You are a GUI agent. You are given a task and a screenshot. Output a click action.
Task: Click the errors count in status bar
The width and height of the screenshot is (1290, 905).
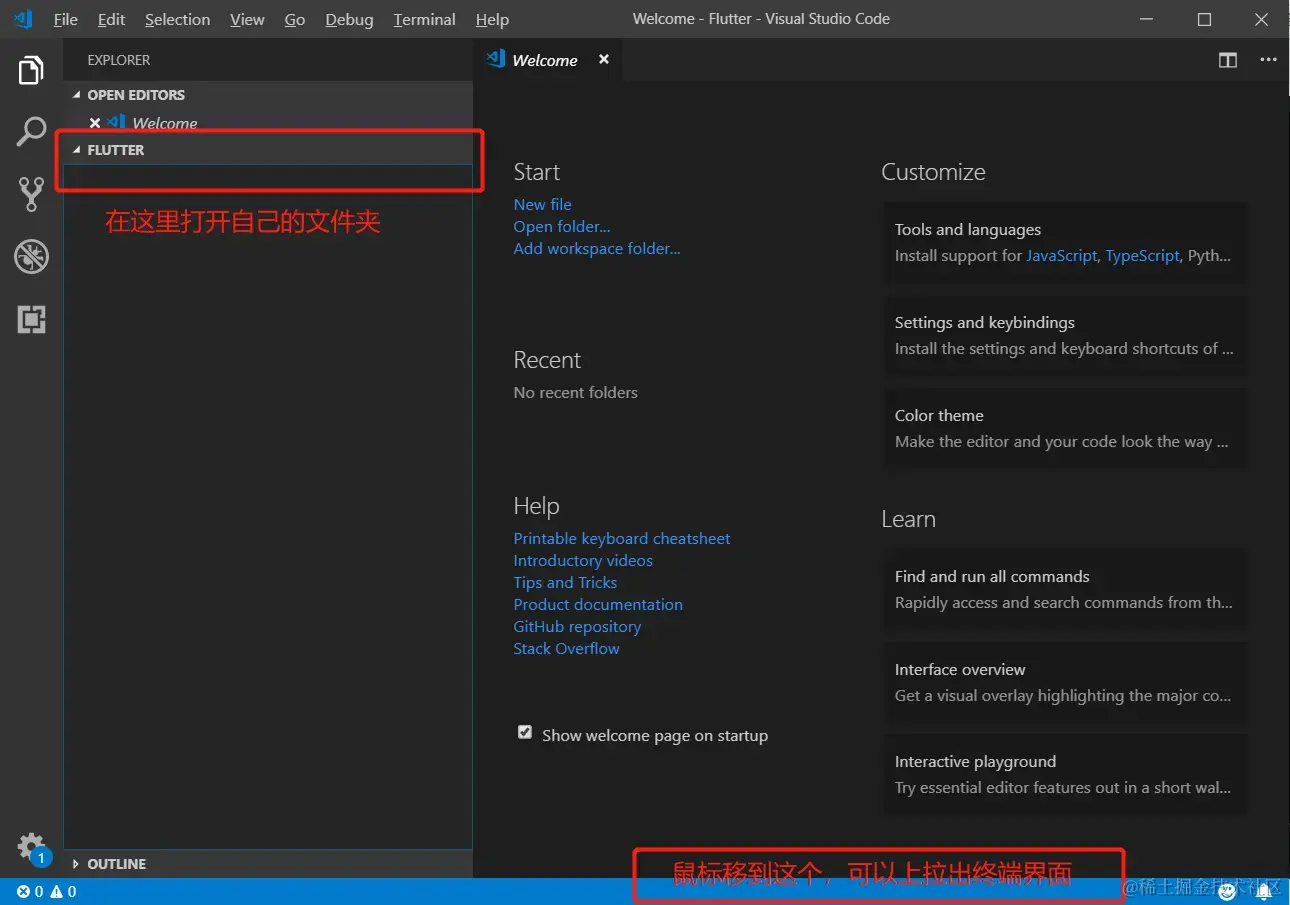pos(30,891)
